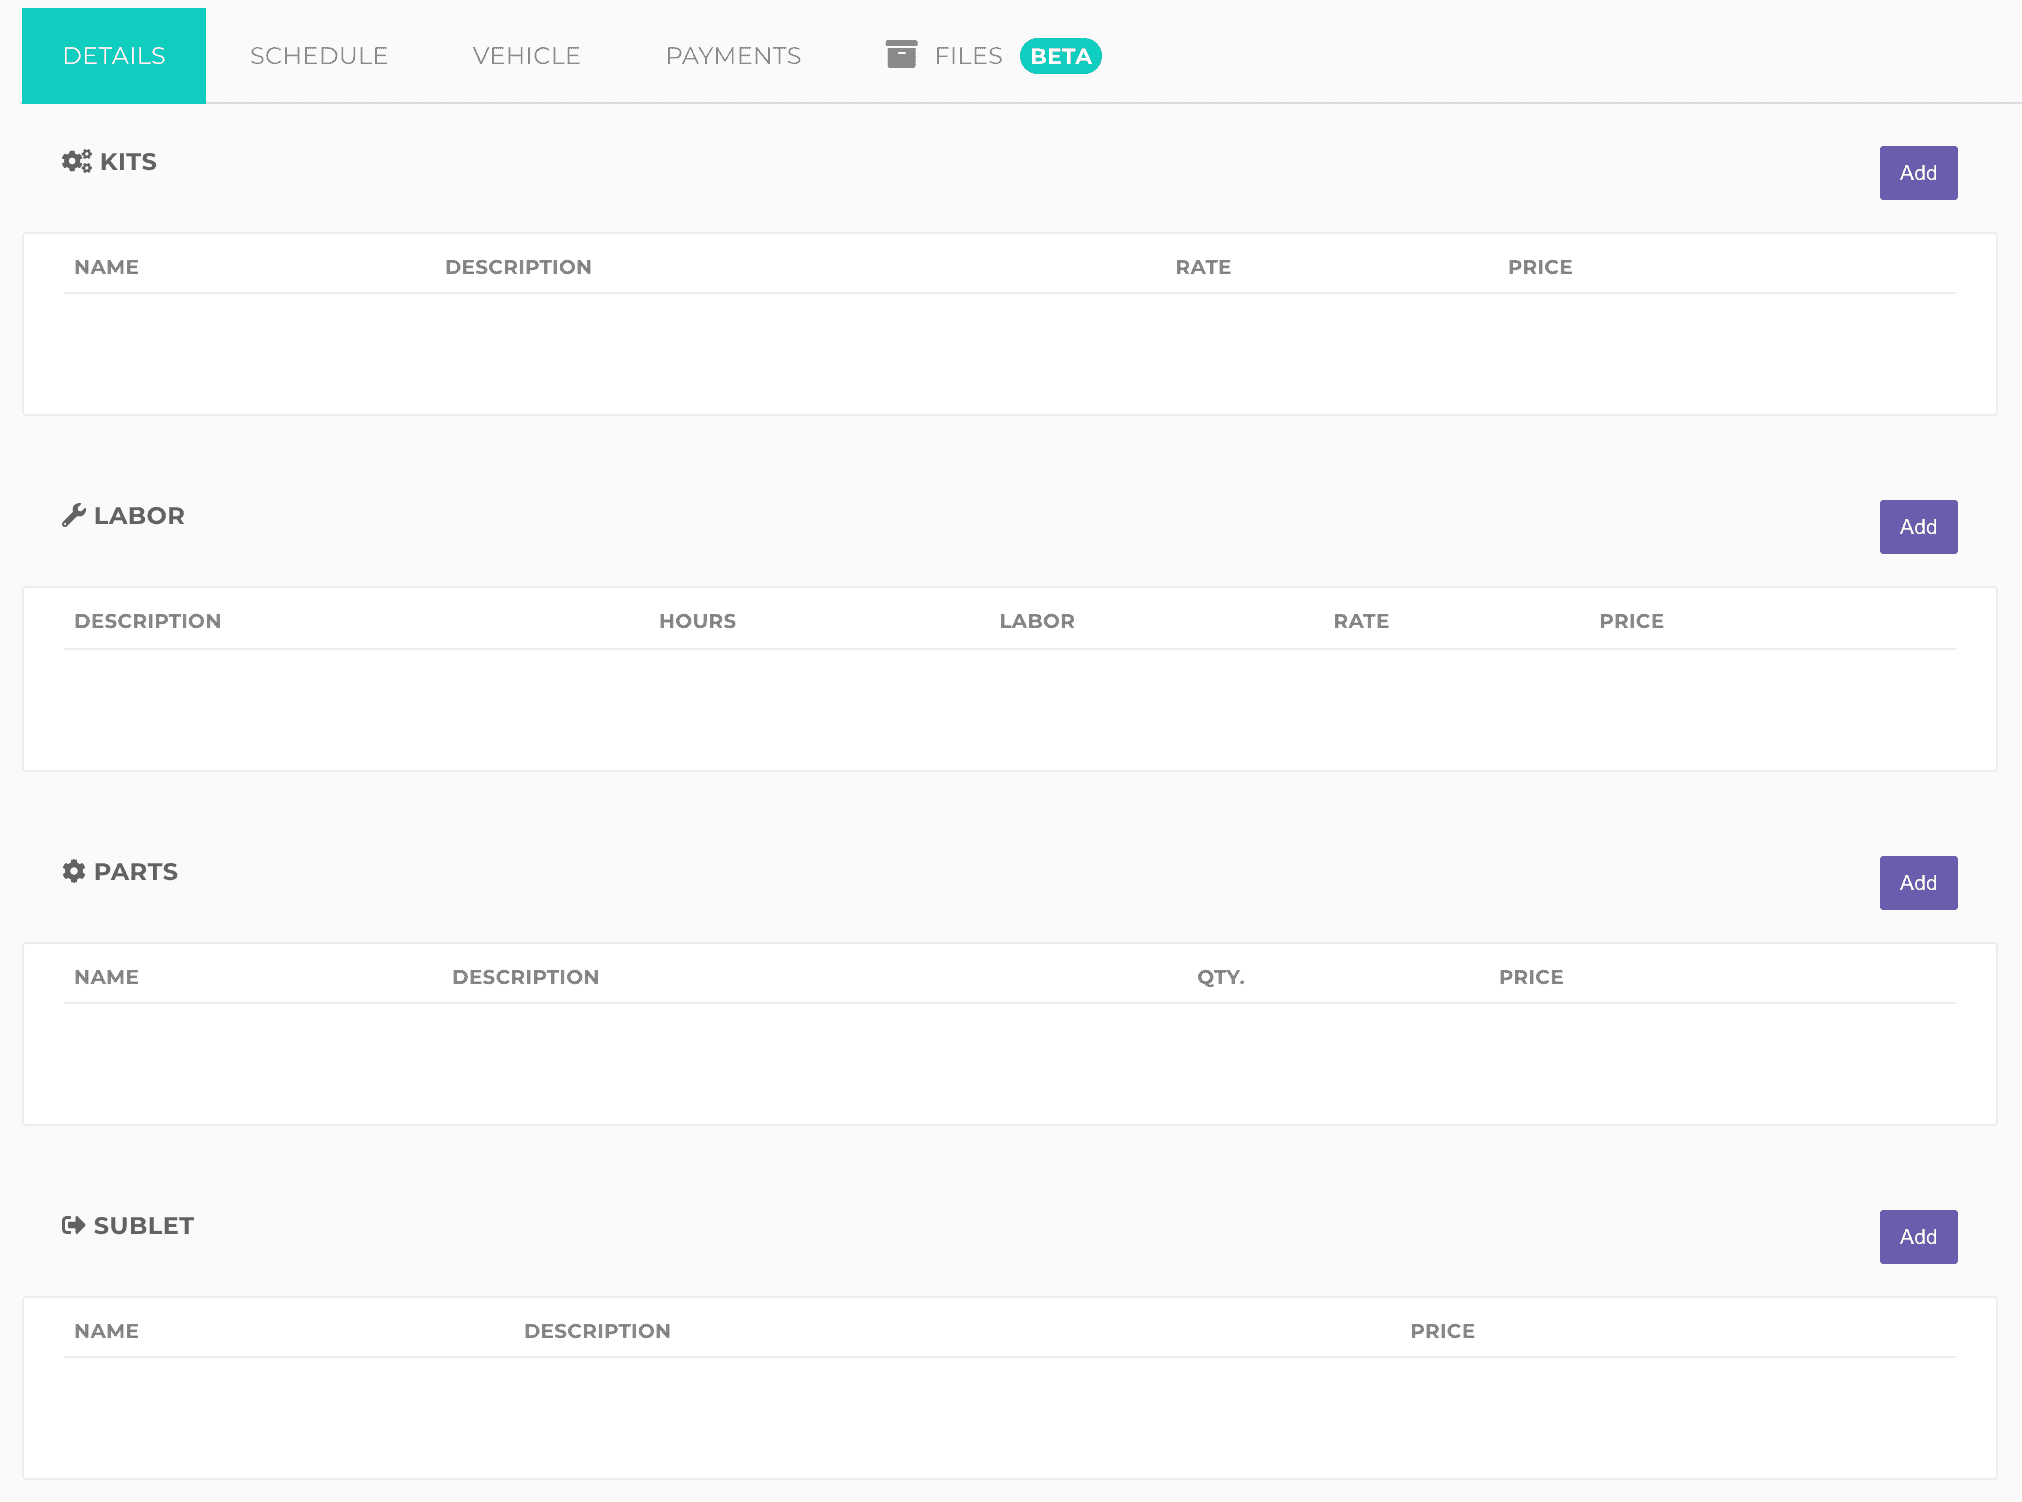Click the wrench icon beside LABOR
Image resolution: width=2022 pixels, height=1502 pixels.
(73, 515)
